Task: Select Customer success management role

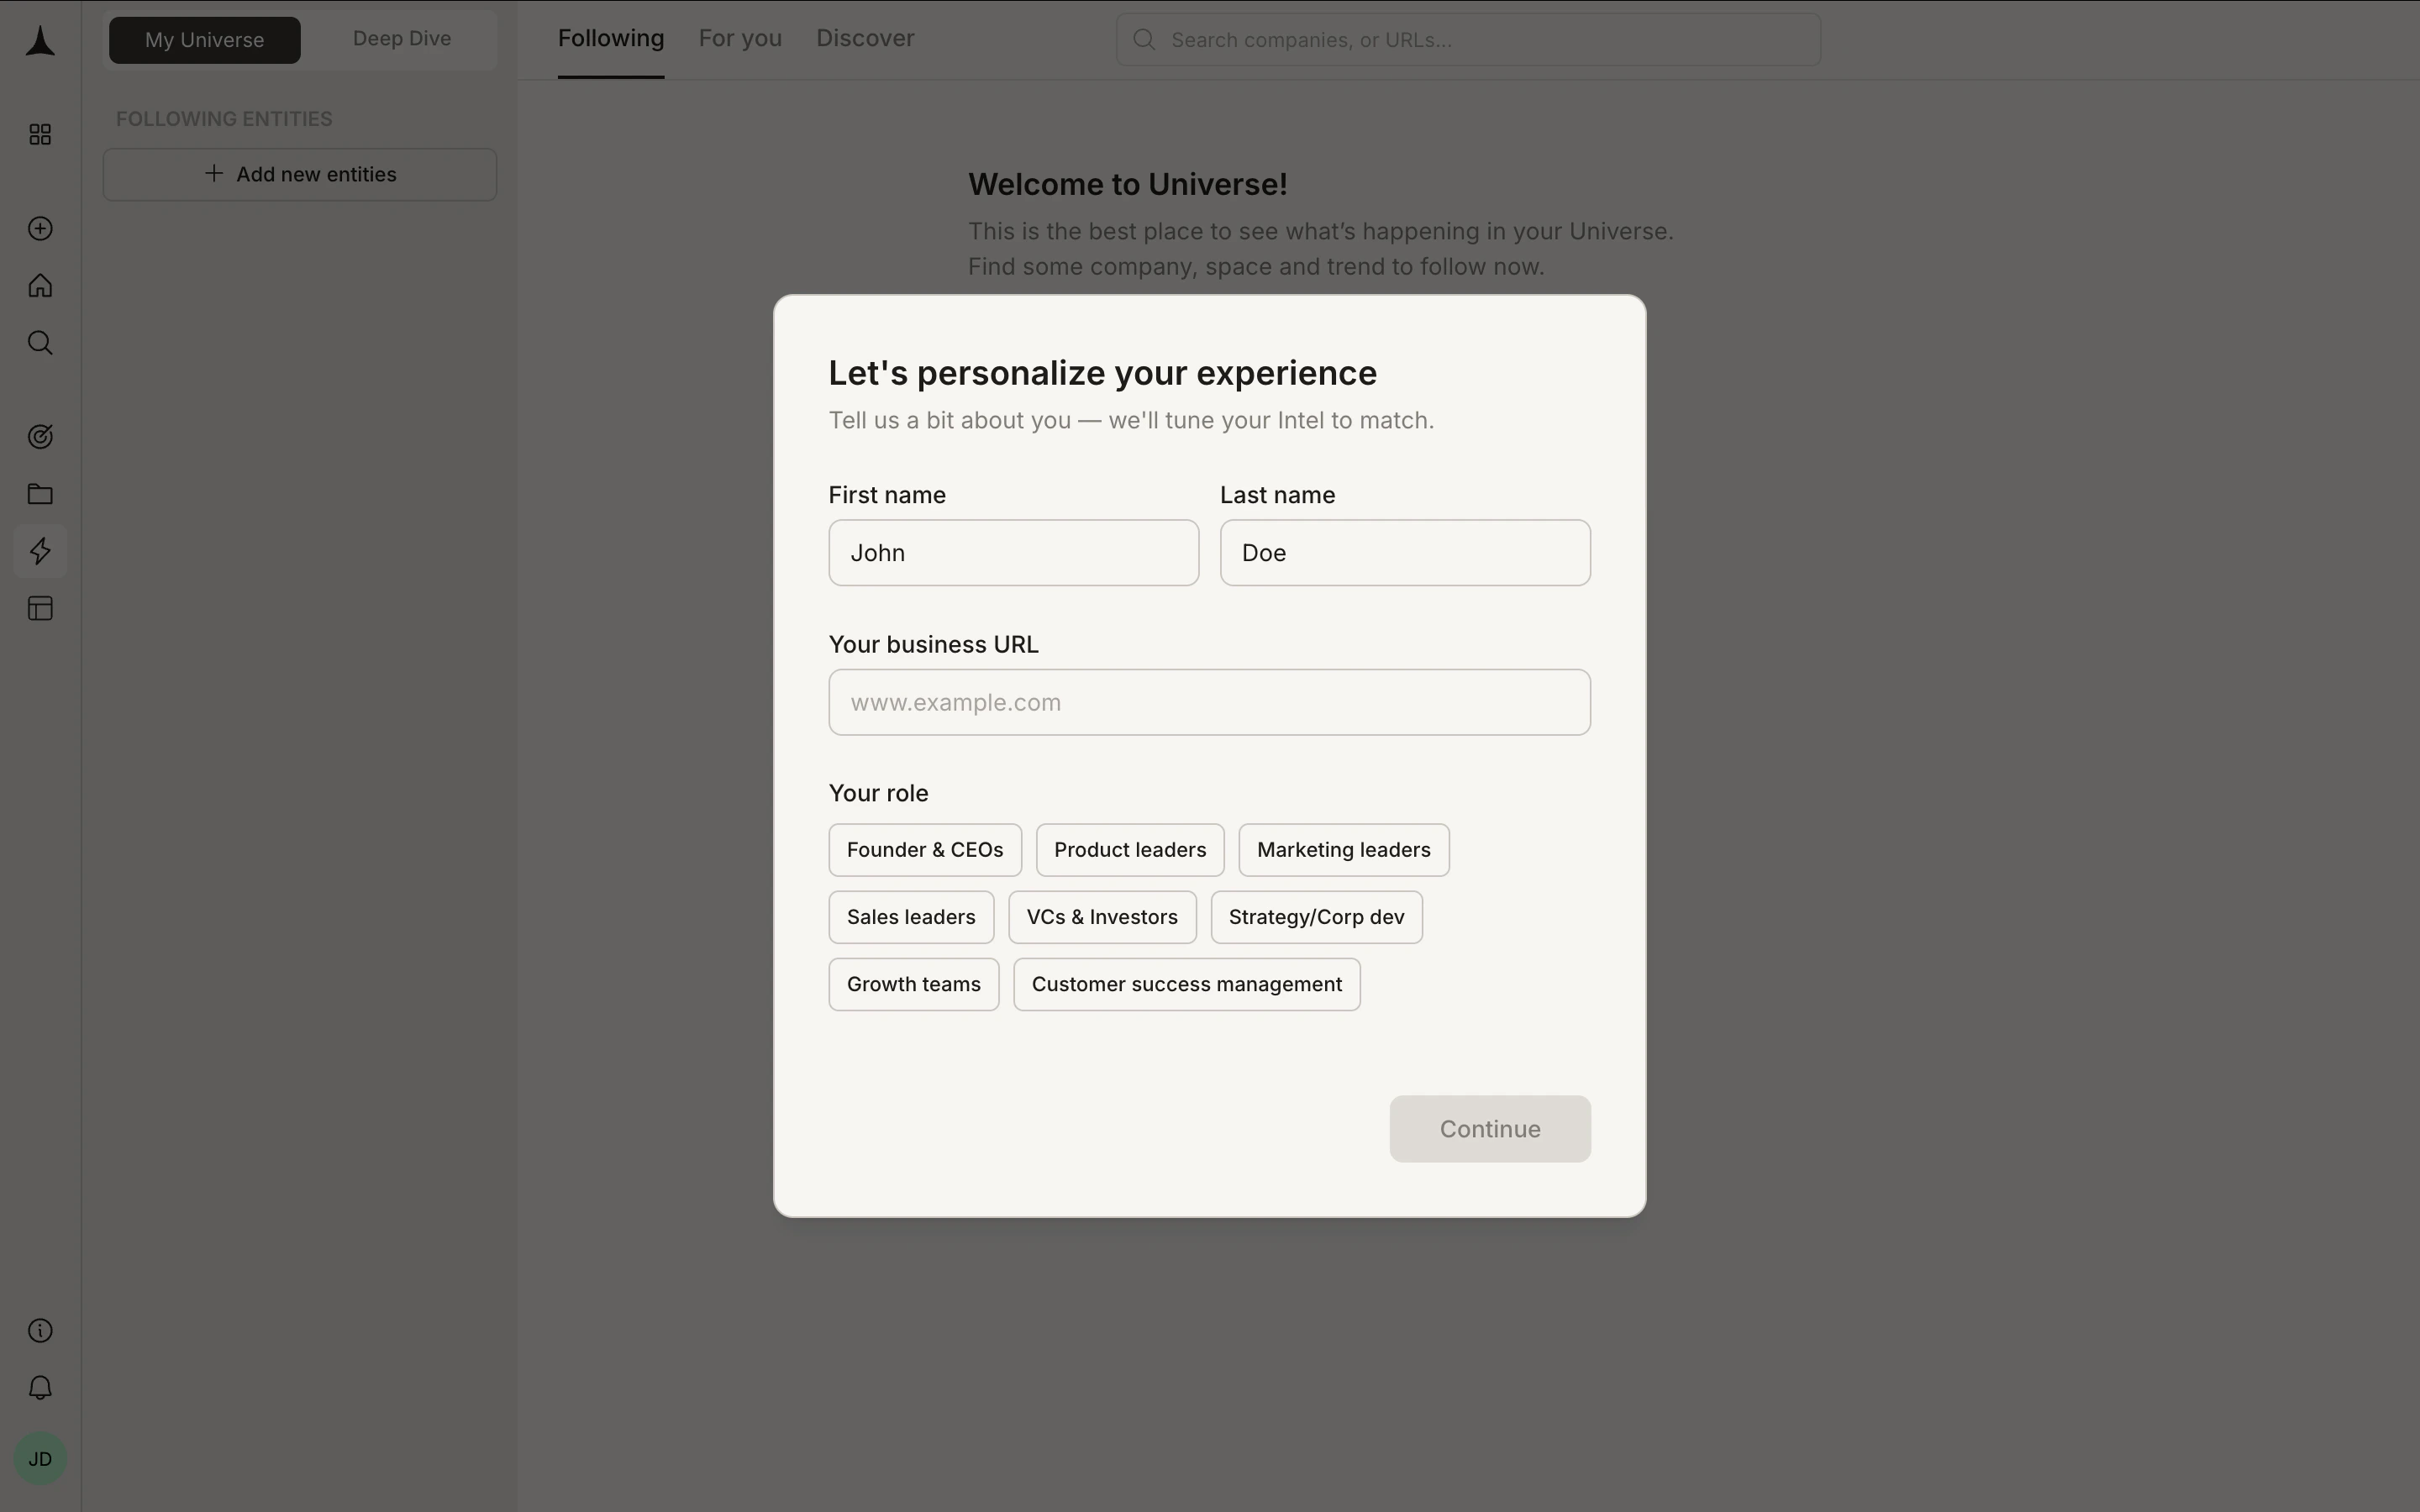Action: click(x=1187, y=984)
